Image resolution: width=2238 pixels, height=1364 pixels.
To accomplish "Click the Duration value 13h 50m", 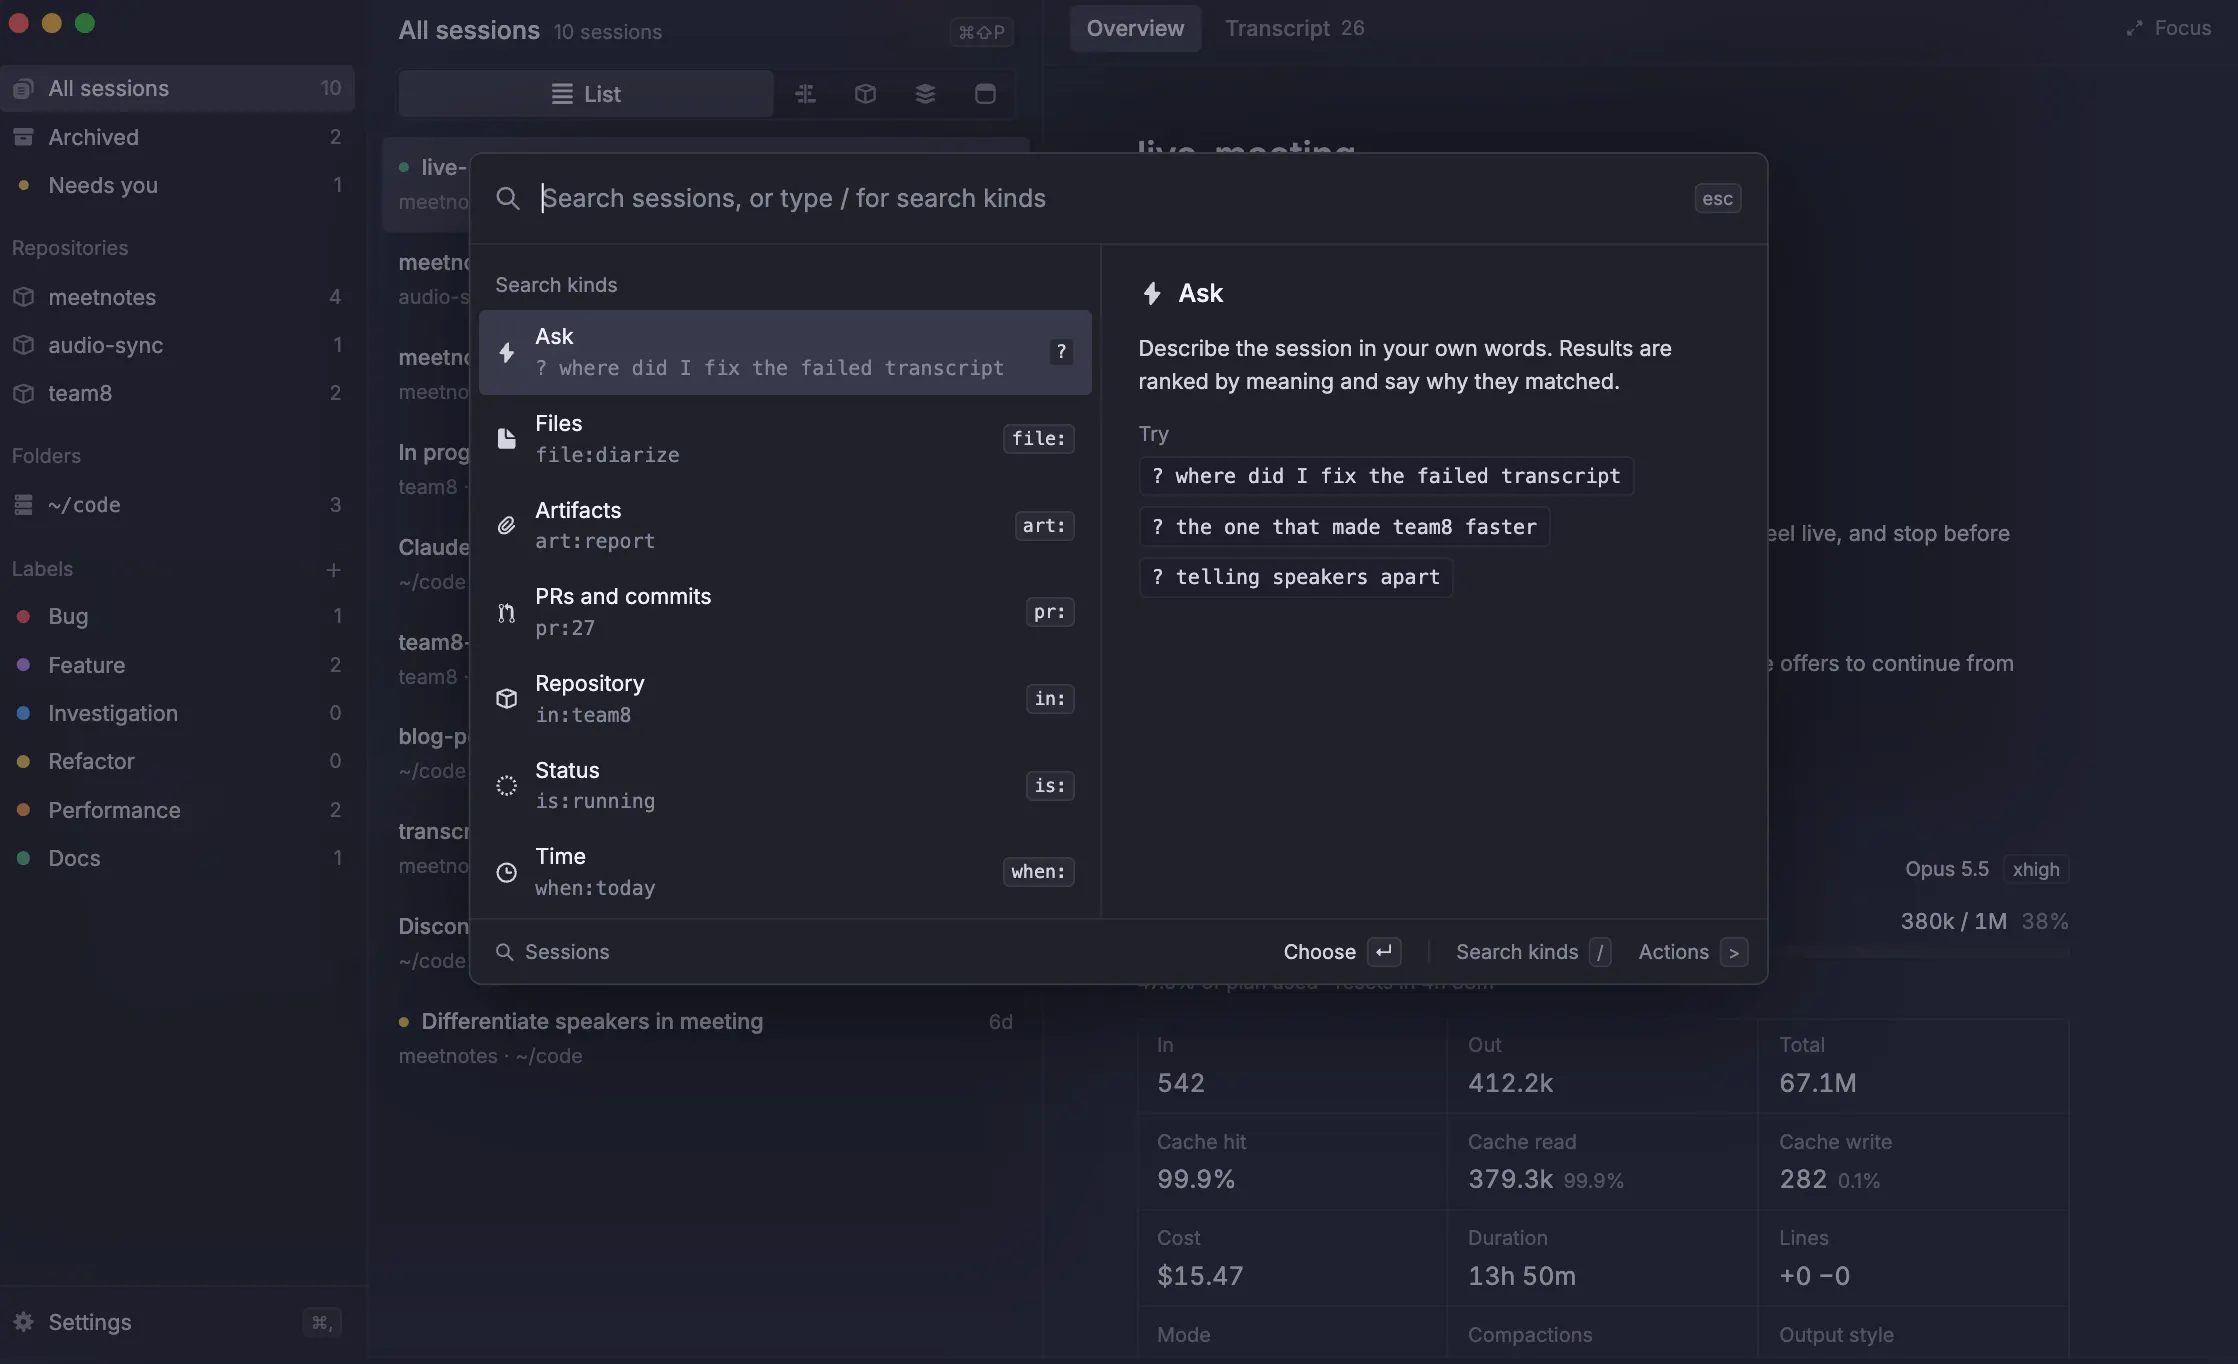I will pyautogui.click(x=1521, y=1276).
